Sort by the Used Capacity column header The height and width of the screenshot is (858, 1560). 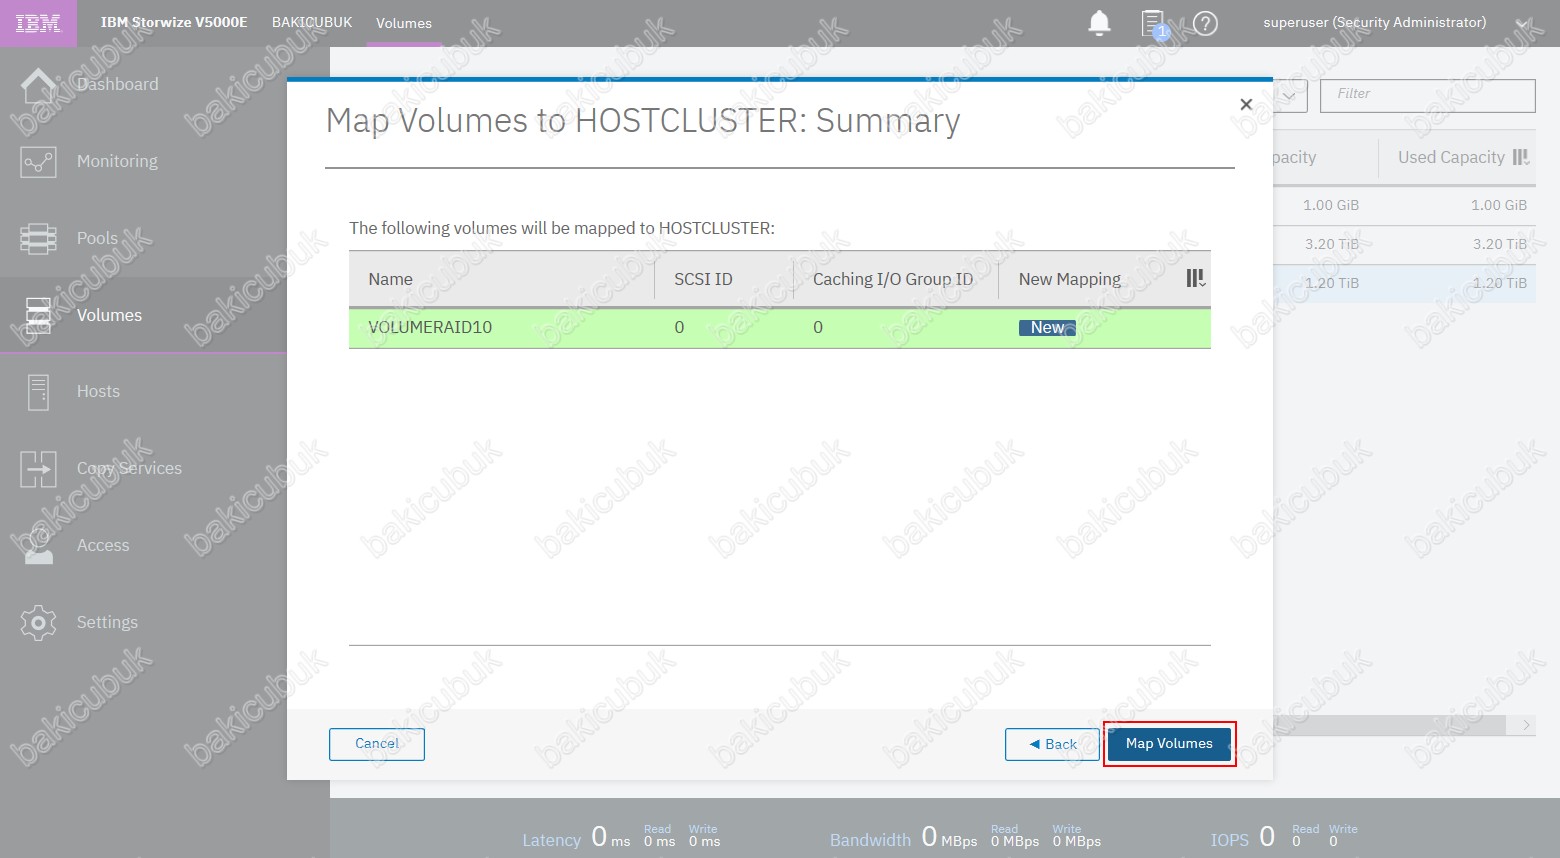pyautogui.click(x=1451, y=157)
